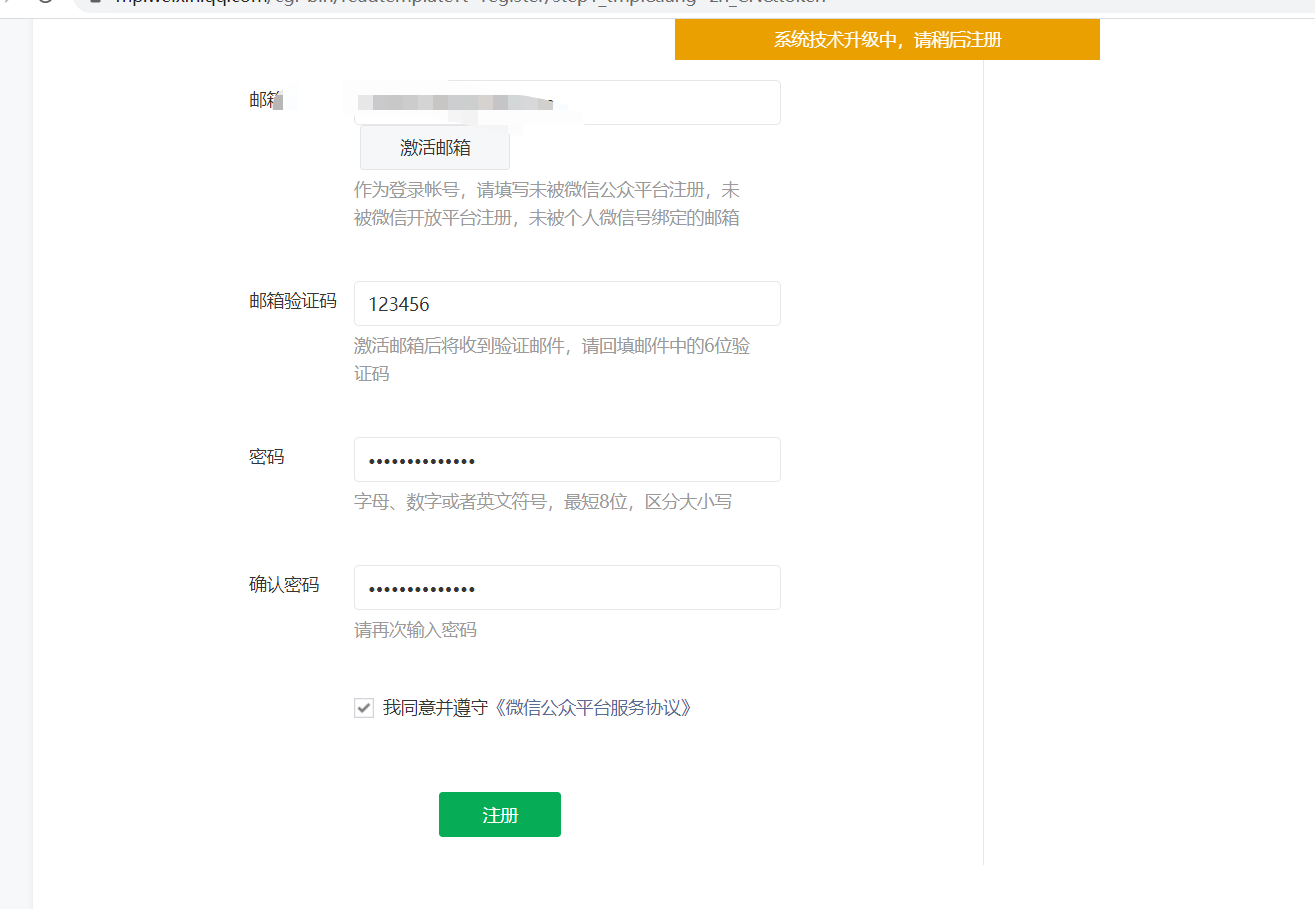Focus the 邮箱验证码 field containing 123456
Image resolution: width=1315 pixels, height=909 pixels.
pos(567,303)
